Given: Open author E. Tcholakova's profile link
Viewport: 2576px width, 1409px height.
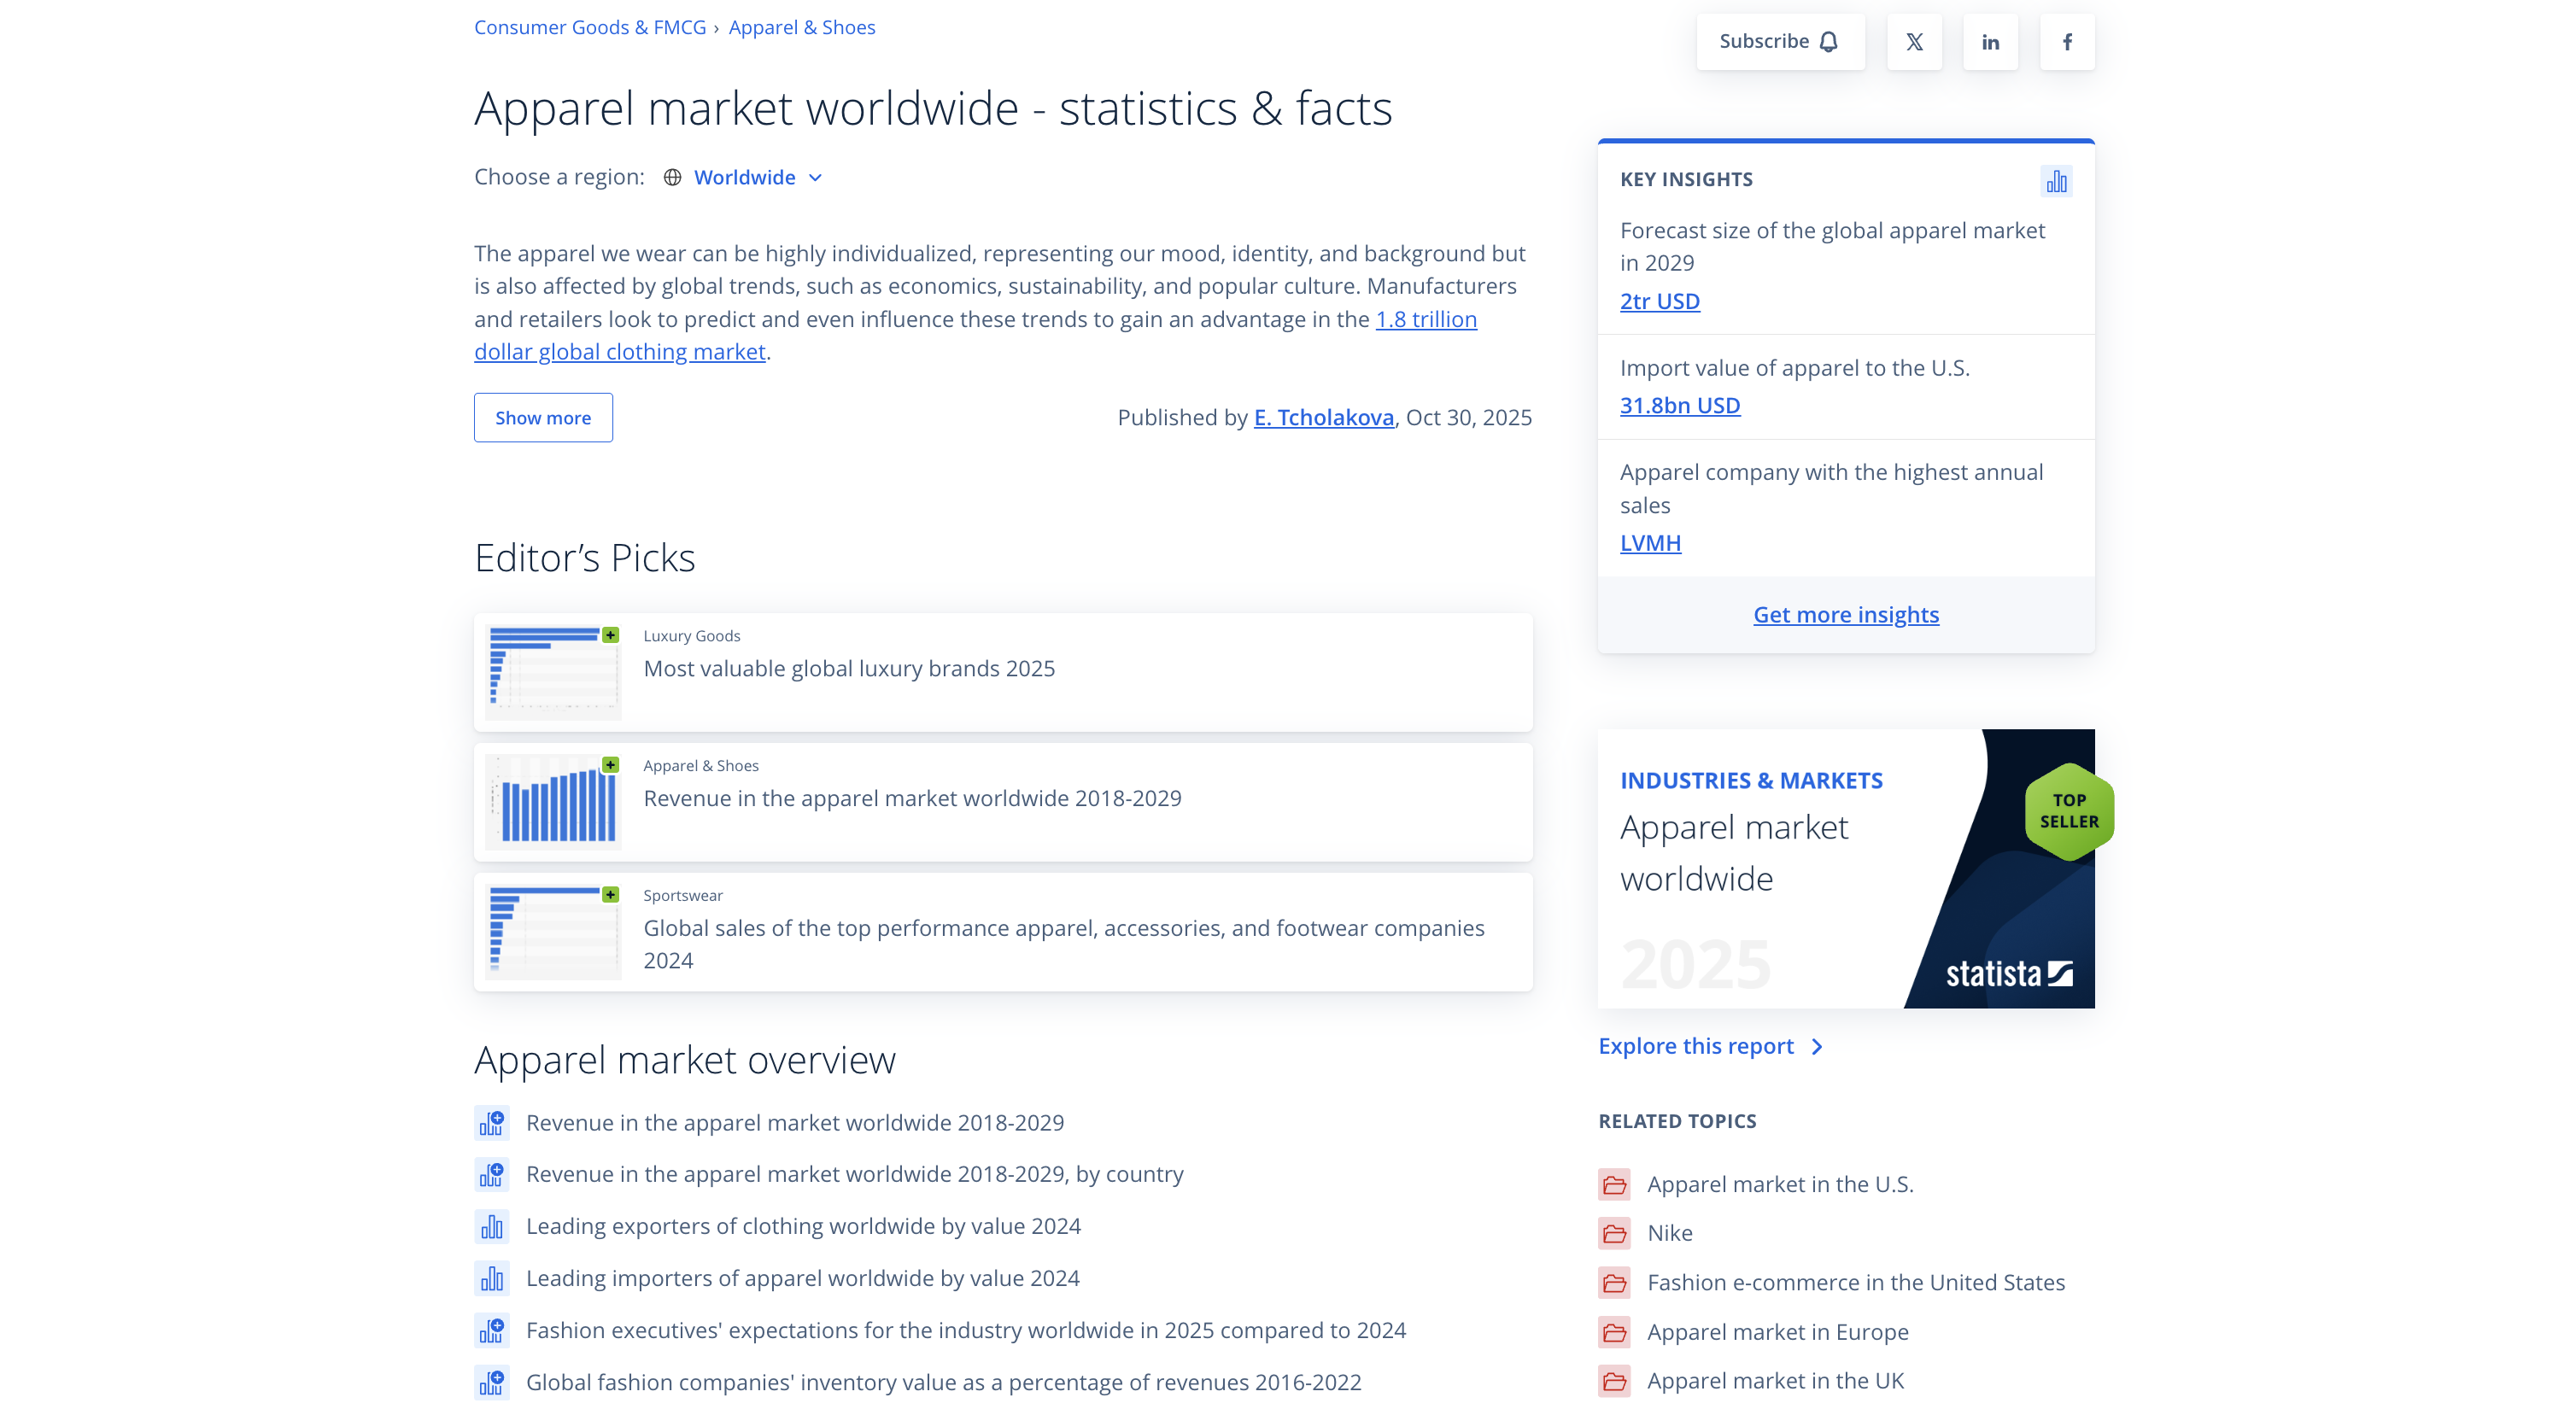Looking at the screenshot, I should click(1323, 417).
